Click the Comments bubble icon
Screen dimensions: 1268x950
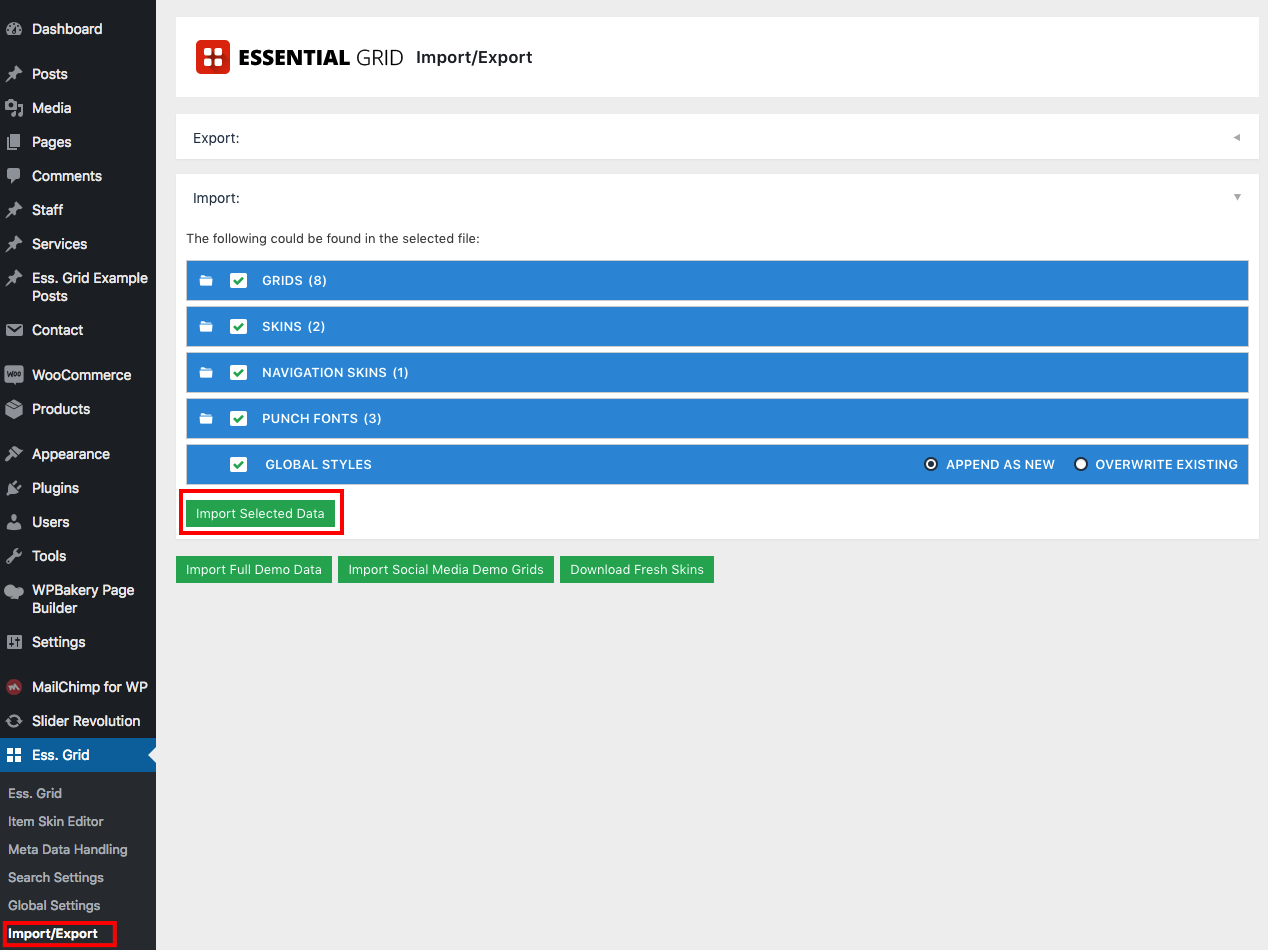tap(14, 176)
